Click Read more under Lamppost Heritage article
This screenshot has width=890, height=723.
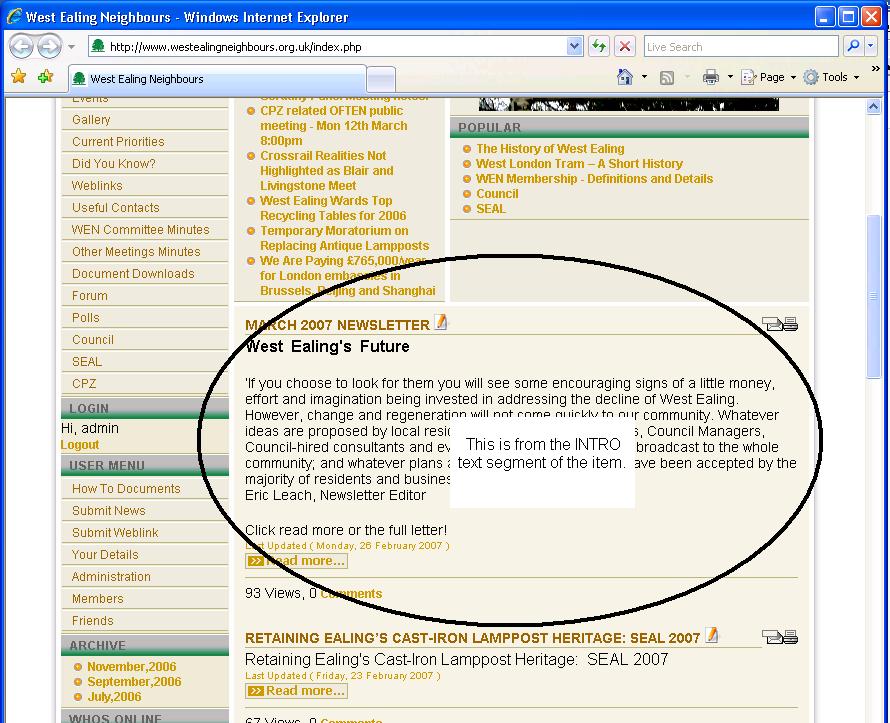pos(296,691)
